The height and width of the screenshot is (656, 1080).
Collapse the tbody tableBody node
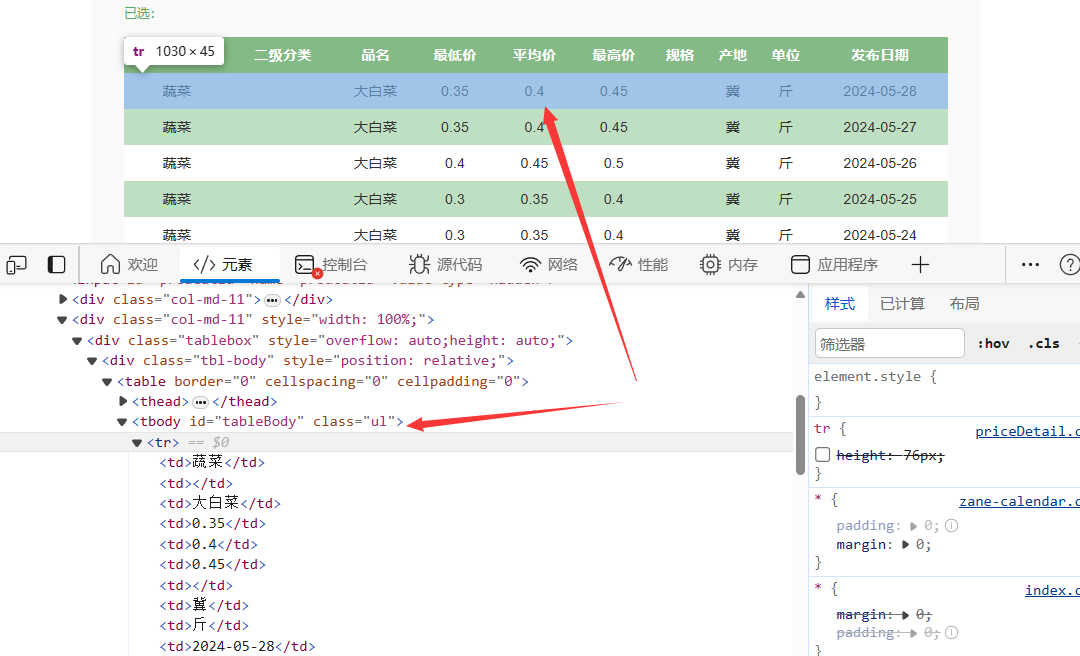pos(123,422)
